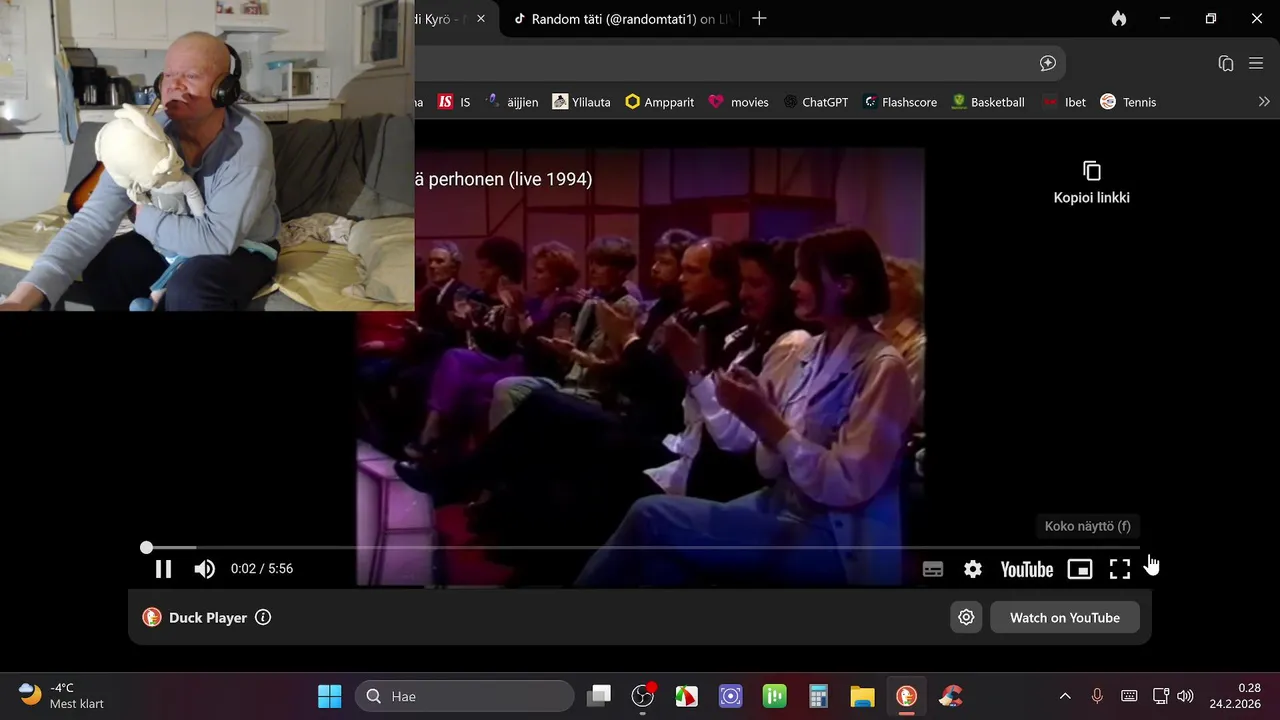
Task: Open the ChatGPT bookmark
Action: point(815,102)
